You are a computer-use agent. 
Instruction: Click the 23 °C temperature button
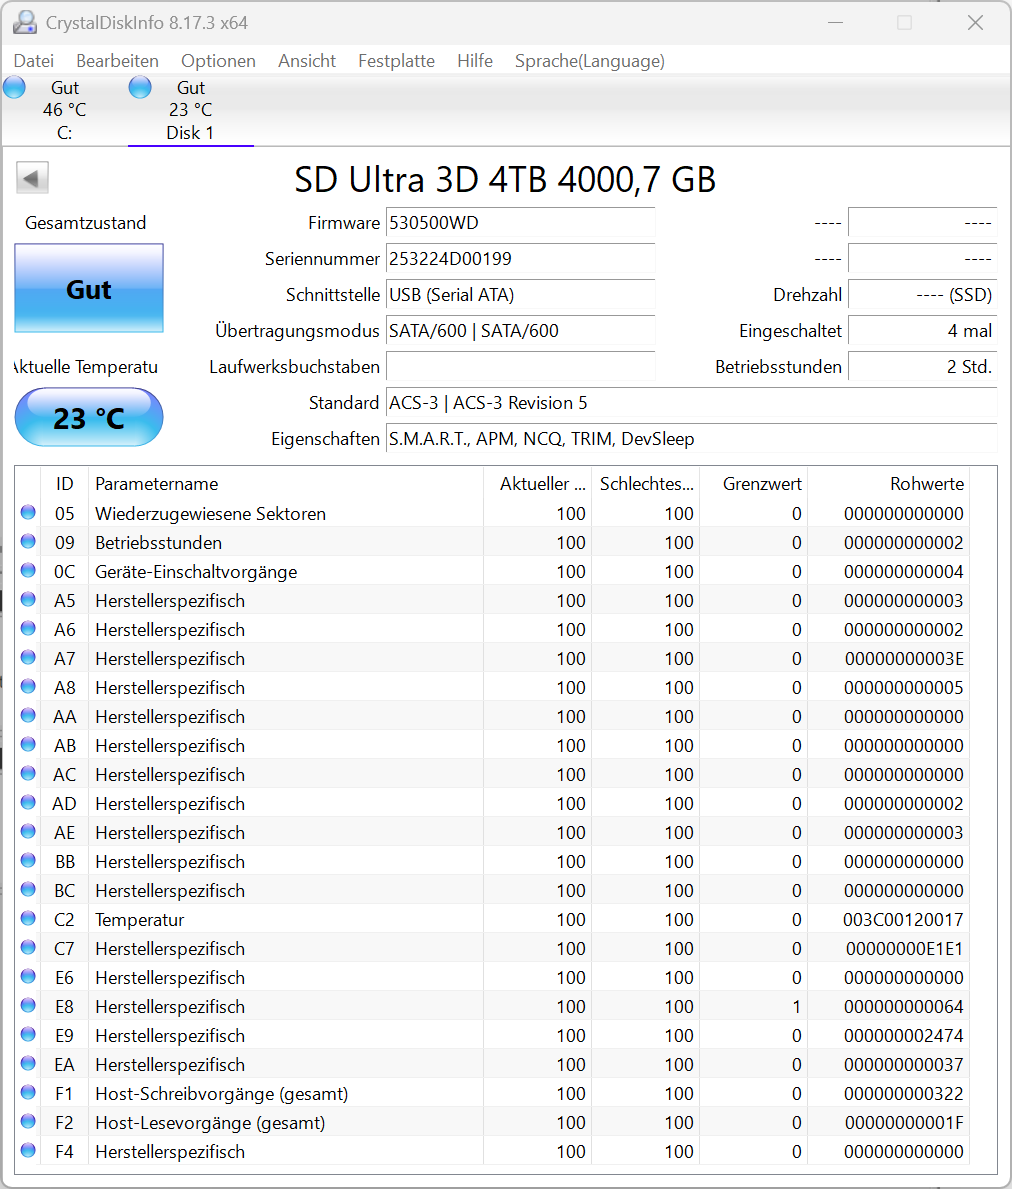(x=89, y=417)
